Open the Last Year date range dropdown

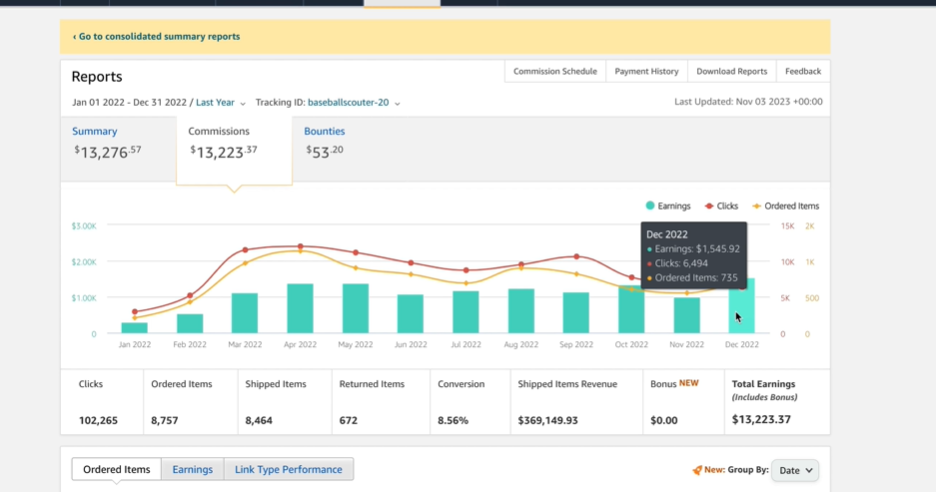click(x=215, y=103)
